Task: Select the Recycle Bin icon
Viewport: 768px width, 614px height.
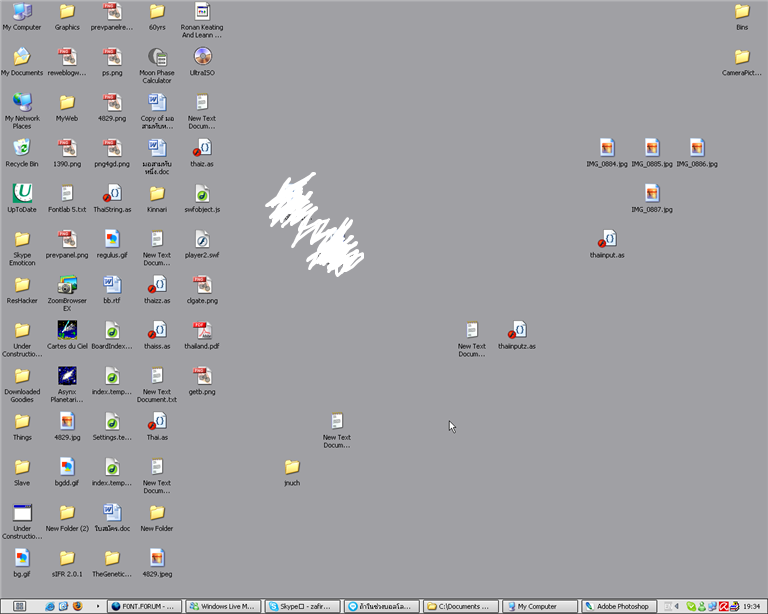Action: click(22, 153)
